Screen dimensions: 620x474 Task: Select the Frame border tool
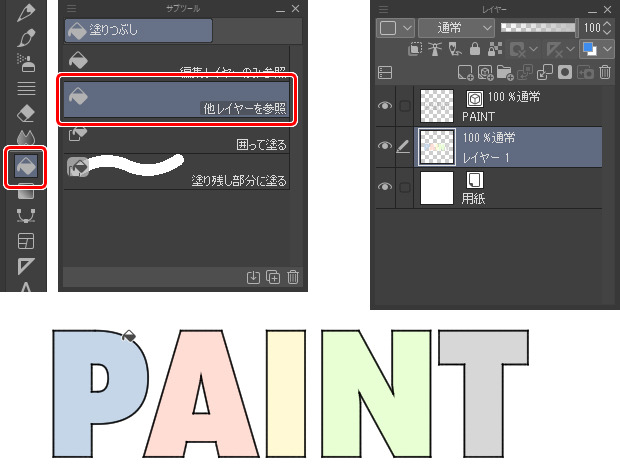tap(26, 241)
